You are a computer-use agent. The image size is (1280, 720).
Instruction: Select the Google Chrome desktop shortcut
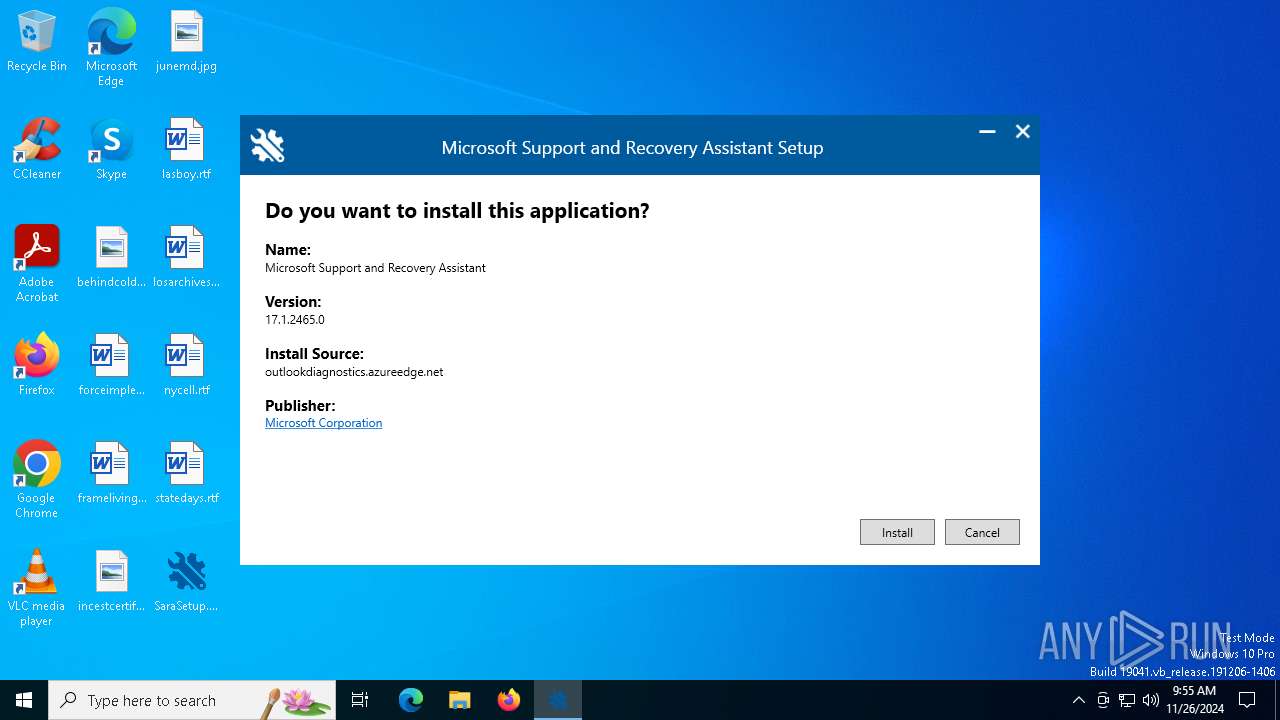pyautogui.click(x=37, y=480)
